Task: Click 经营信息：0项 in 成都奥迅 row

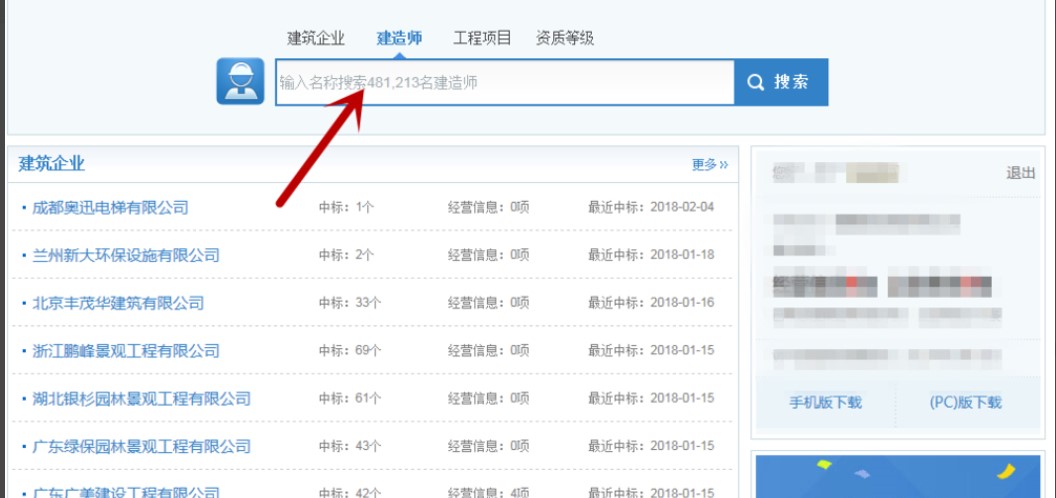Action: coord(488,208)
